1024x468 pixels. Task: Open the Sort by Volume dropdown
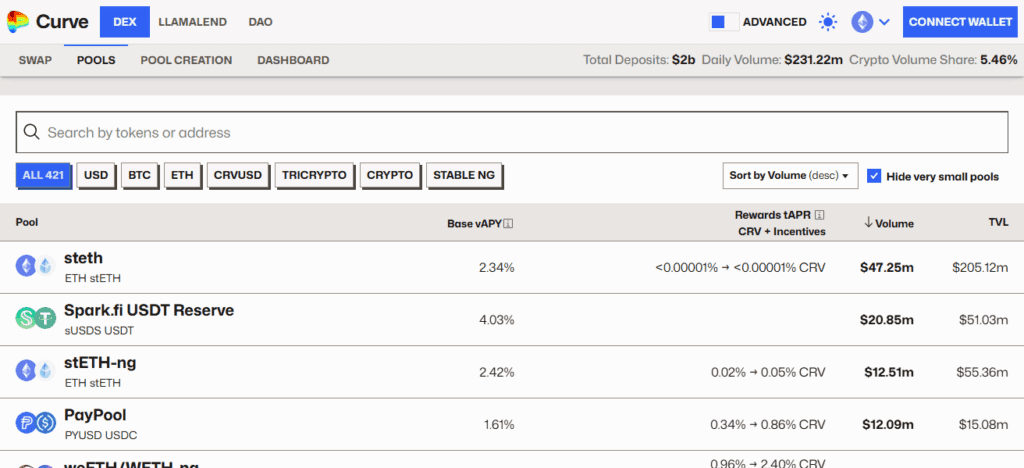tap(790, 176)
